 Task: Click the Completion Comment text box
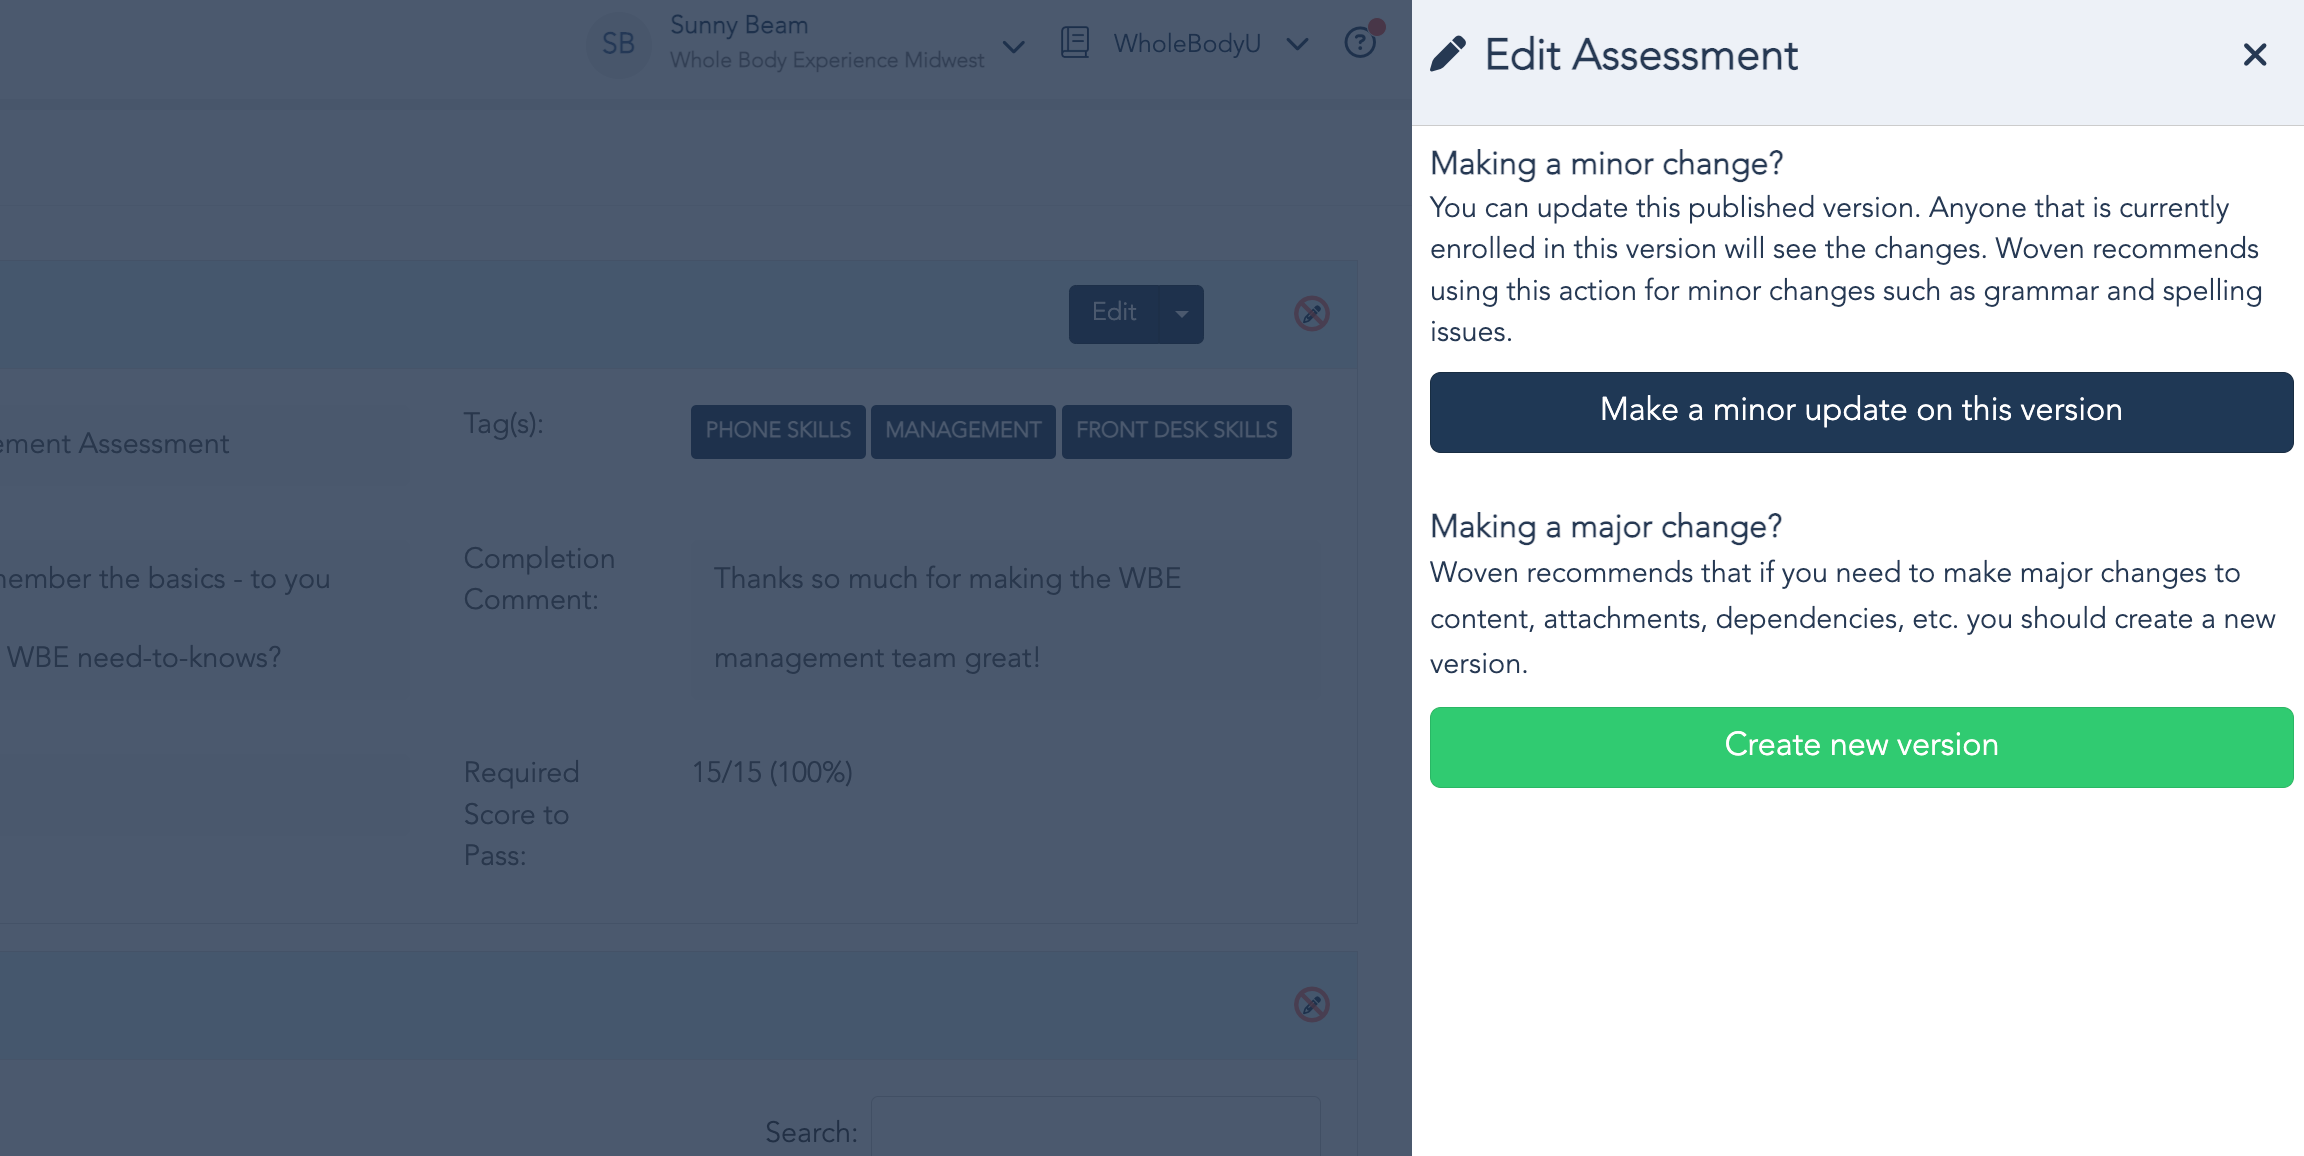click(x=1005, y=619)
